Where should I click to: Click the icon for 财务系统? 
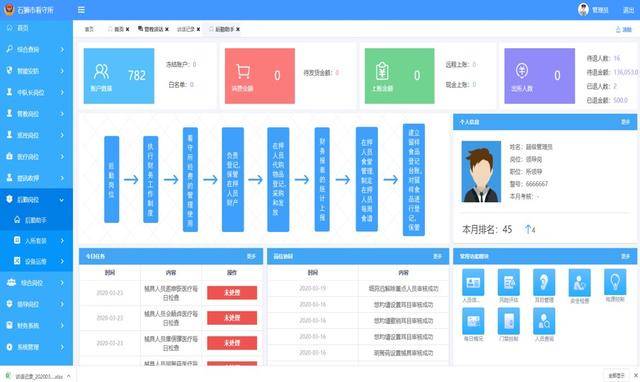(x=9, y=325)
